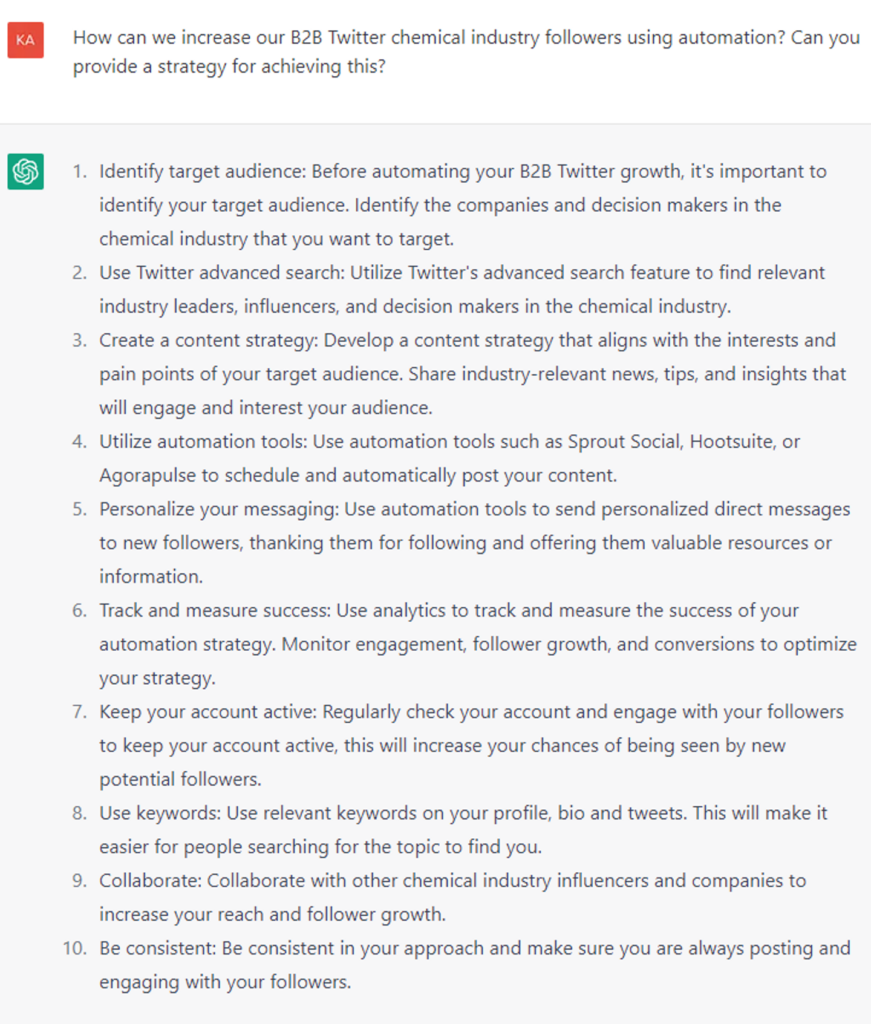Click the green ChatGPT logo icon
Viewport: 871px width, 1024px height.
pyautogui.click(x=25, y=172)
